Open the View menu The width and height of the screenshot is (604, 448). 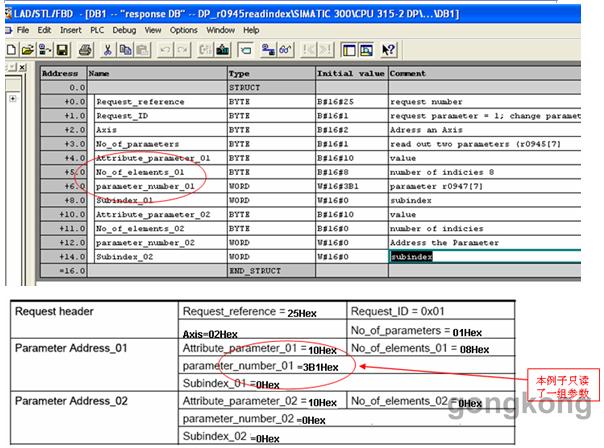coord(153,30)
